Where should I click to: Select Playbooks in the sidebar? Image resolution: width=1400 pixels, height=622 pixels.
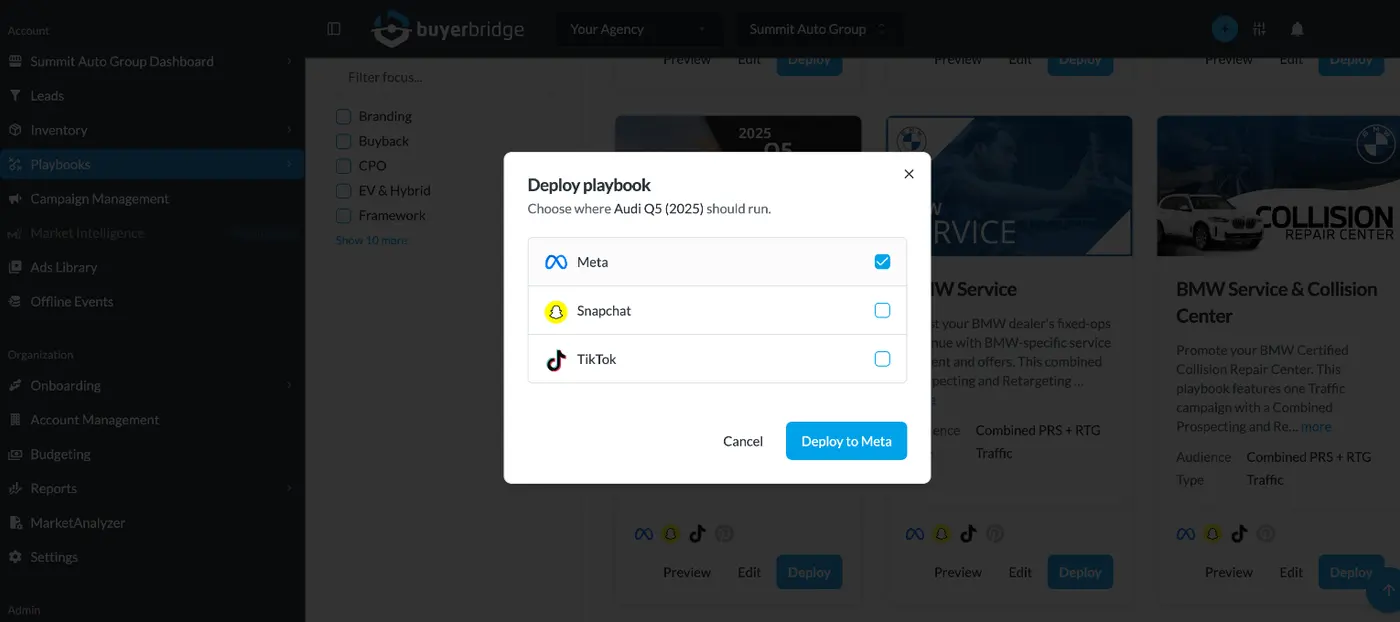(x=152, y=164)
